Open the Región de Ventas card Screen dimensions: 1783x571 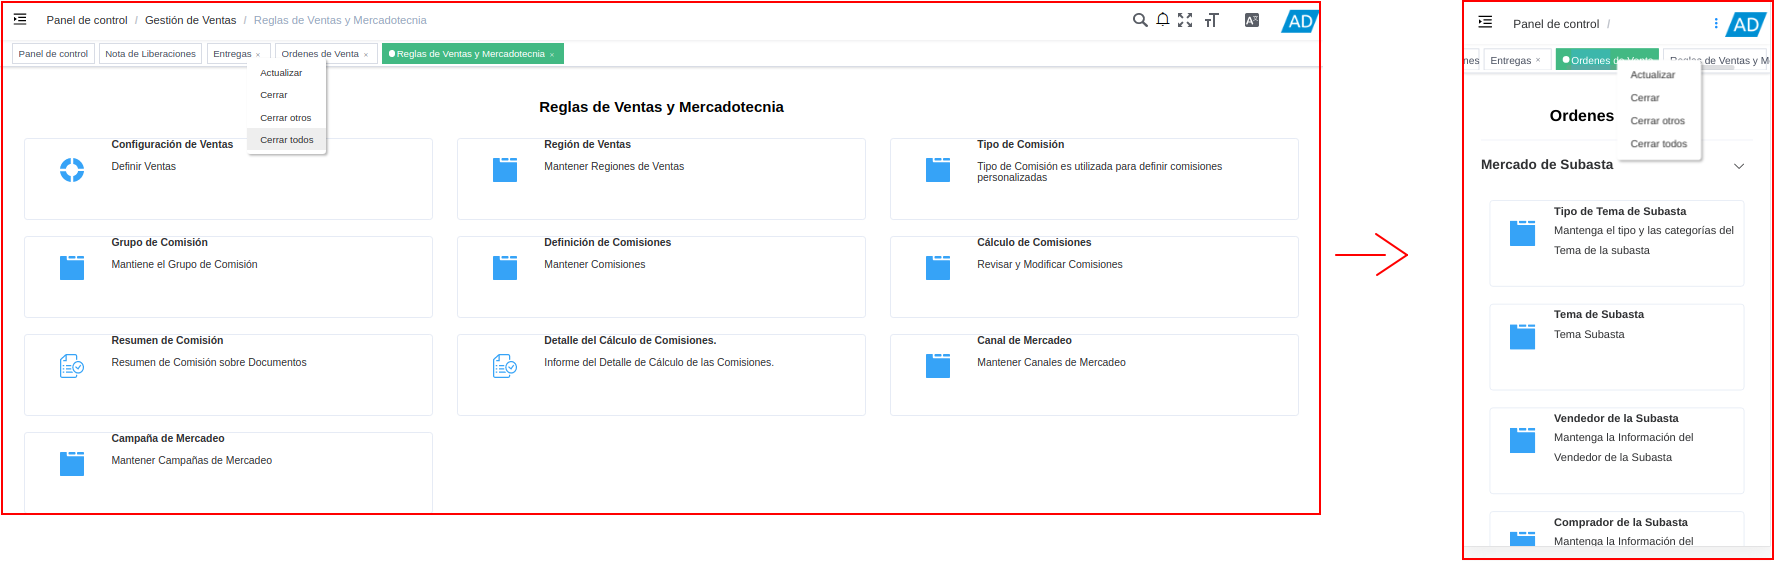[x=660, y=178]
